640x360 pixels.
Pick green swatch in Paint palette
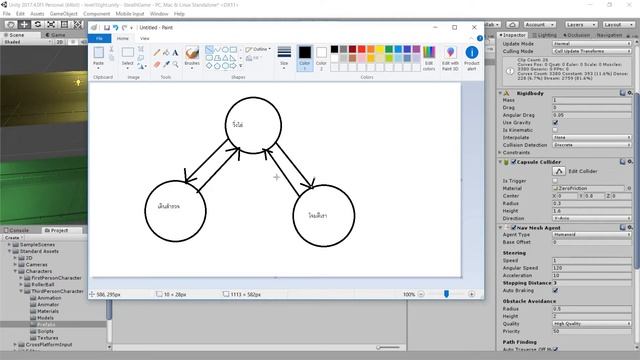tap(389, 49)
